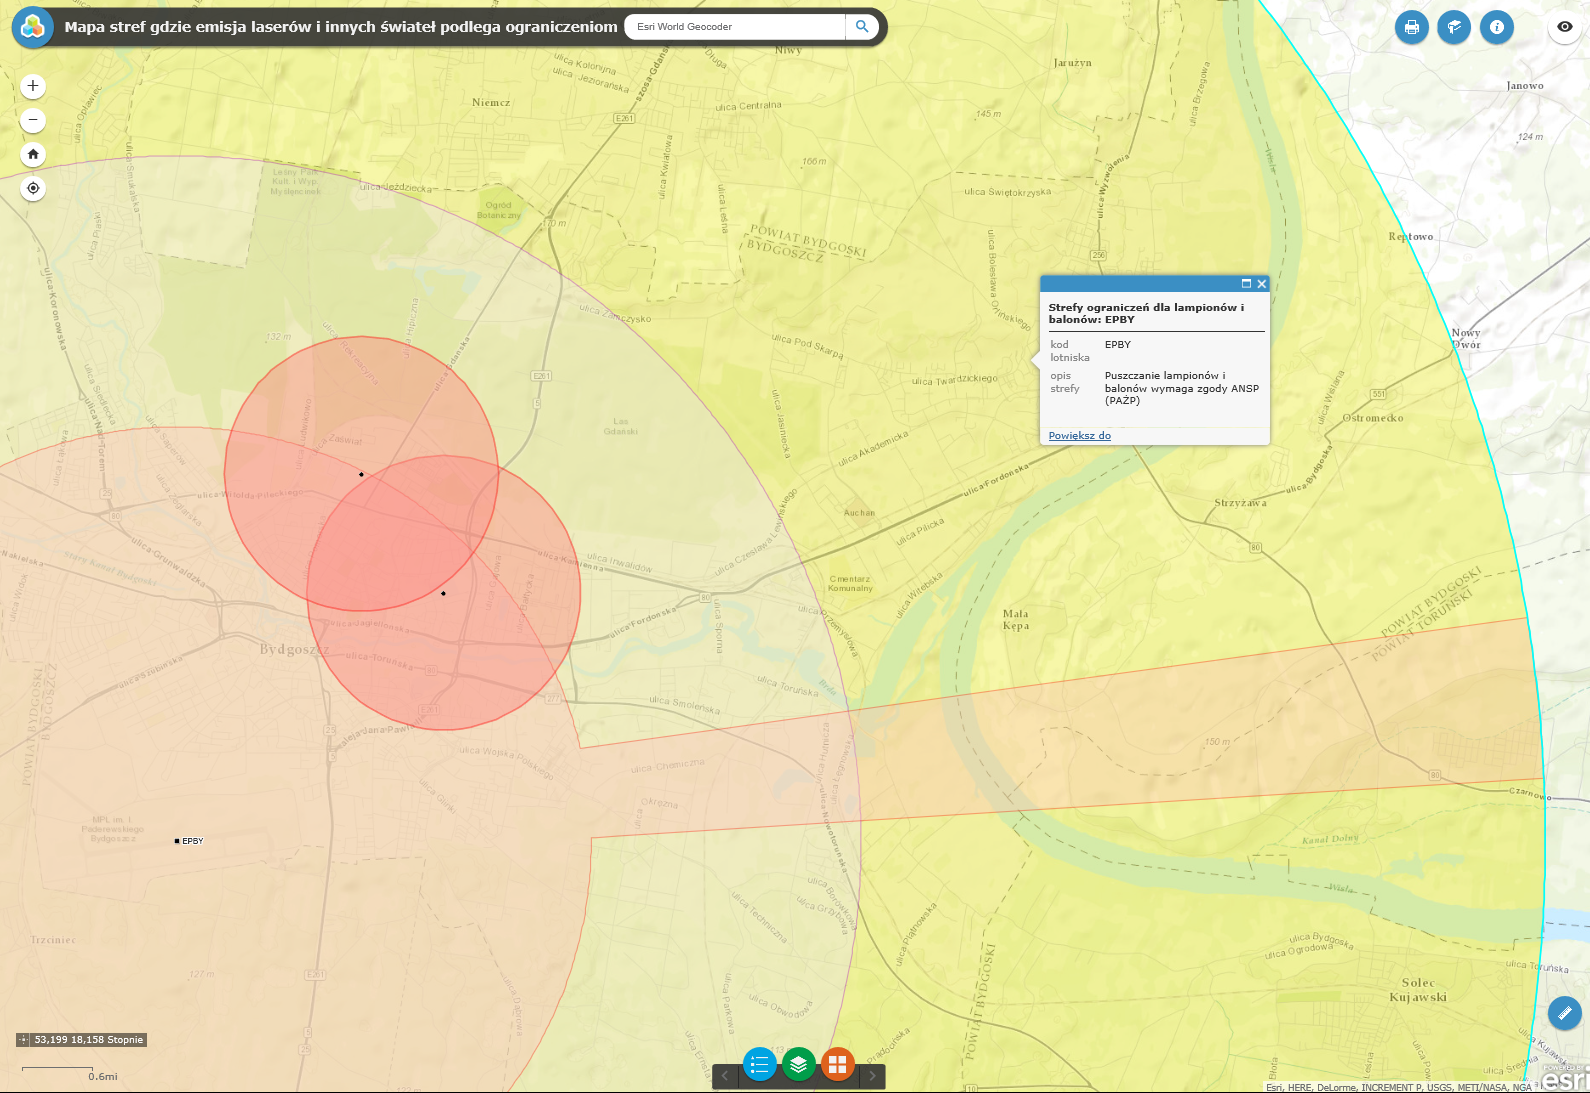The height and width of the screenshot is (1093, 1590).
Task: Open coordinate units list at Stopnie
Action: [x=125, y=1040]
